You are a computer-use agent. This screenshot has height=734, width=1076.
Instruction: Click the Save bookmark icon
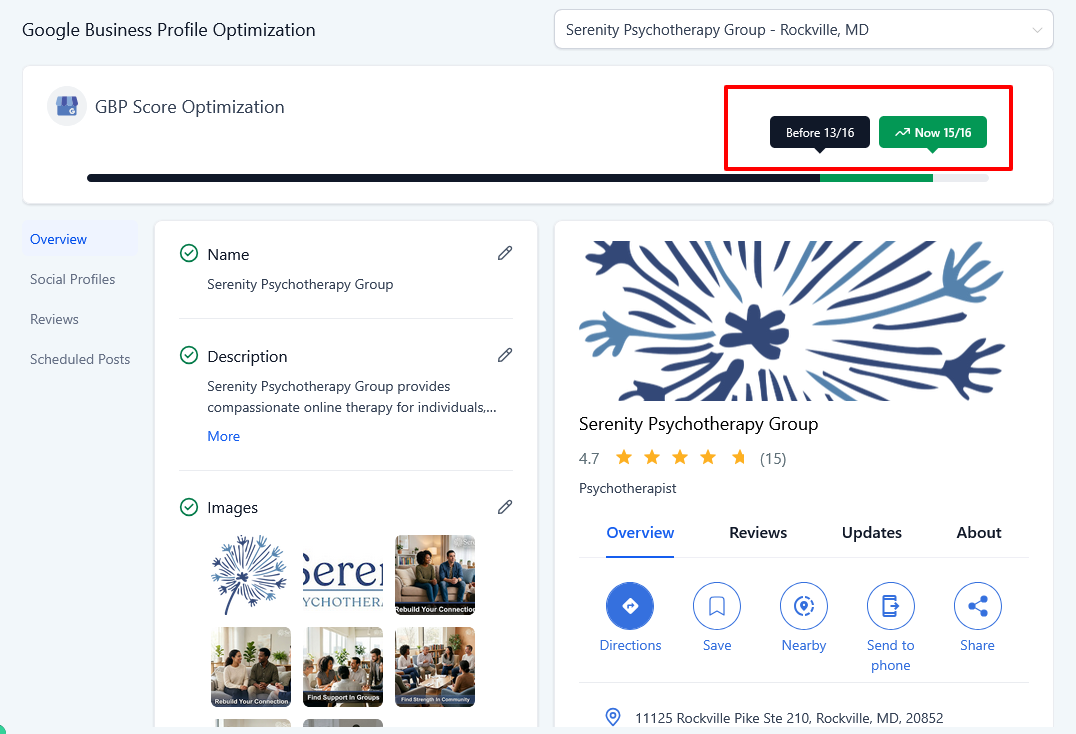[717, 606]
